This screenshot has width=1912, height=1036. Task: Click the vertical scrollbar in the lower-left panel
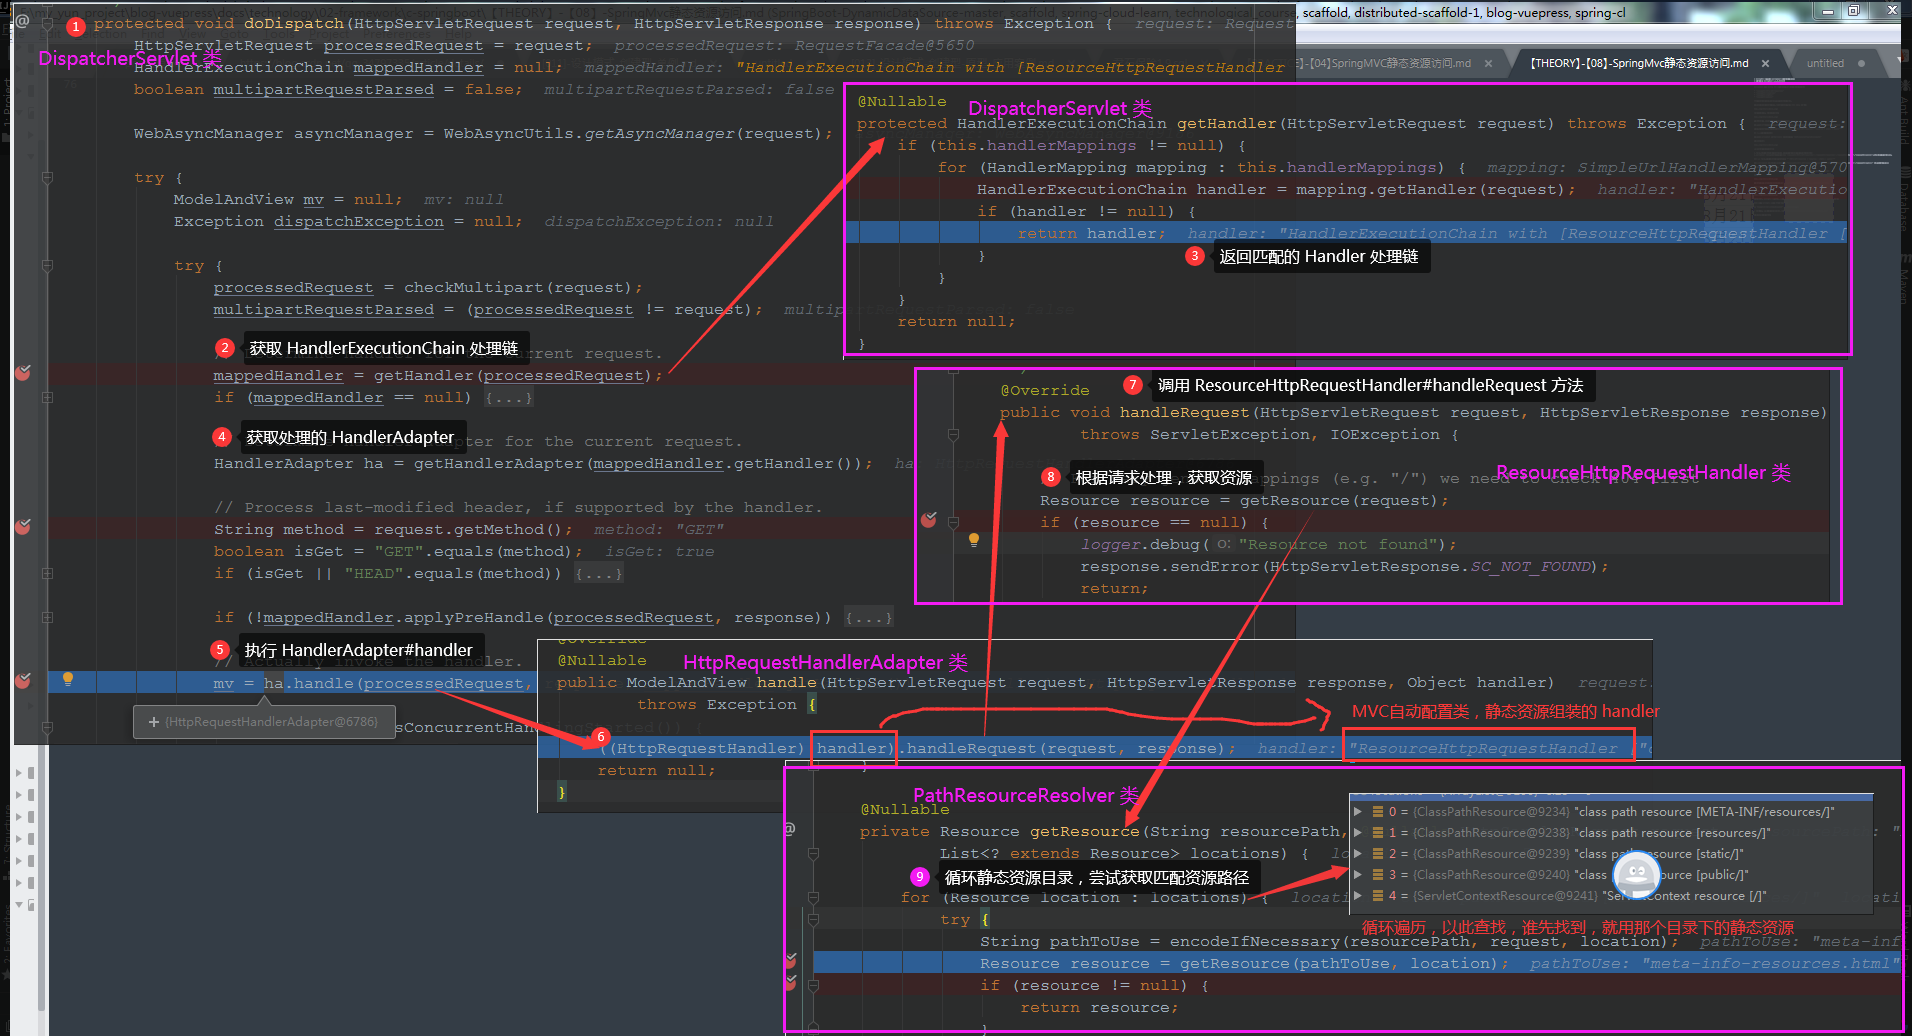[x=42, y=880]
